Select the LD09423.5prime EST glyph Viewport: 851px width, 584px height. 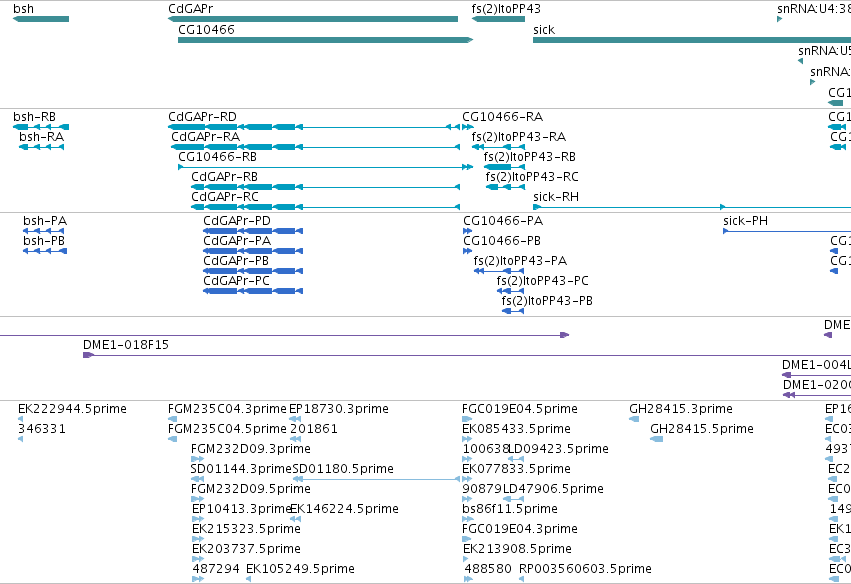[x=516, y=459]
